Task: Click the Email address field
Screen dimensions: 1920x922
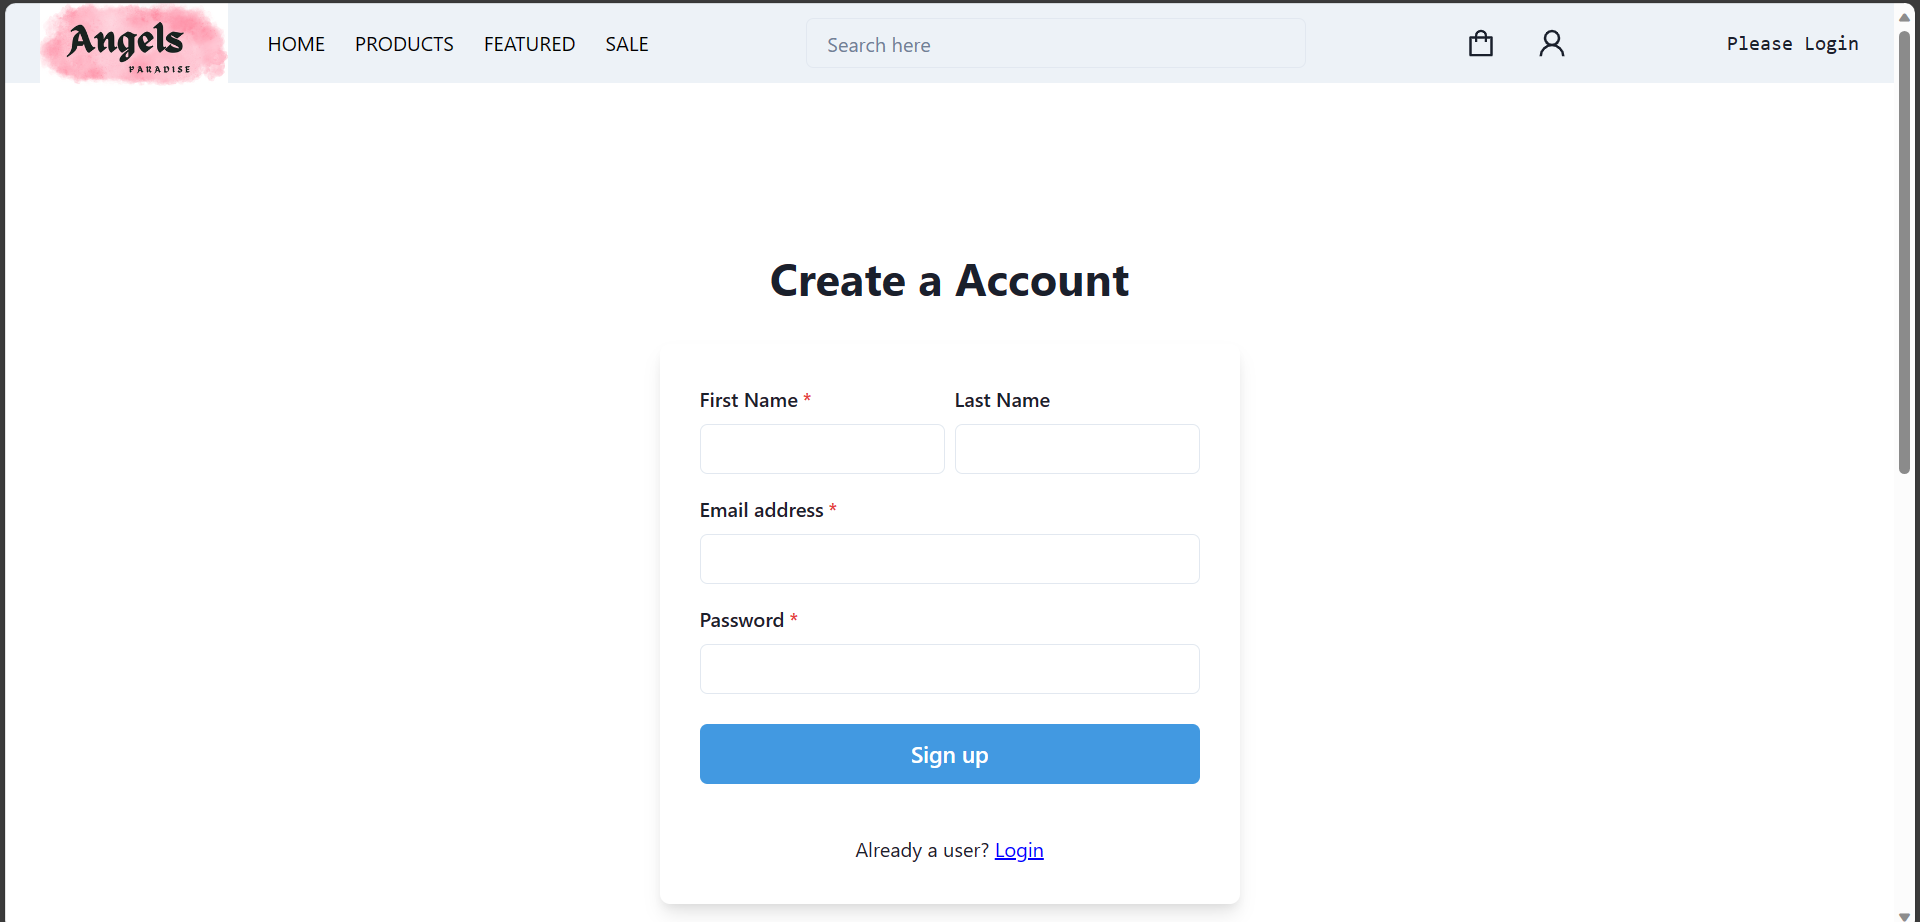Action: (949, 559)
